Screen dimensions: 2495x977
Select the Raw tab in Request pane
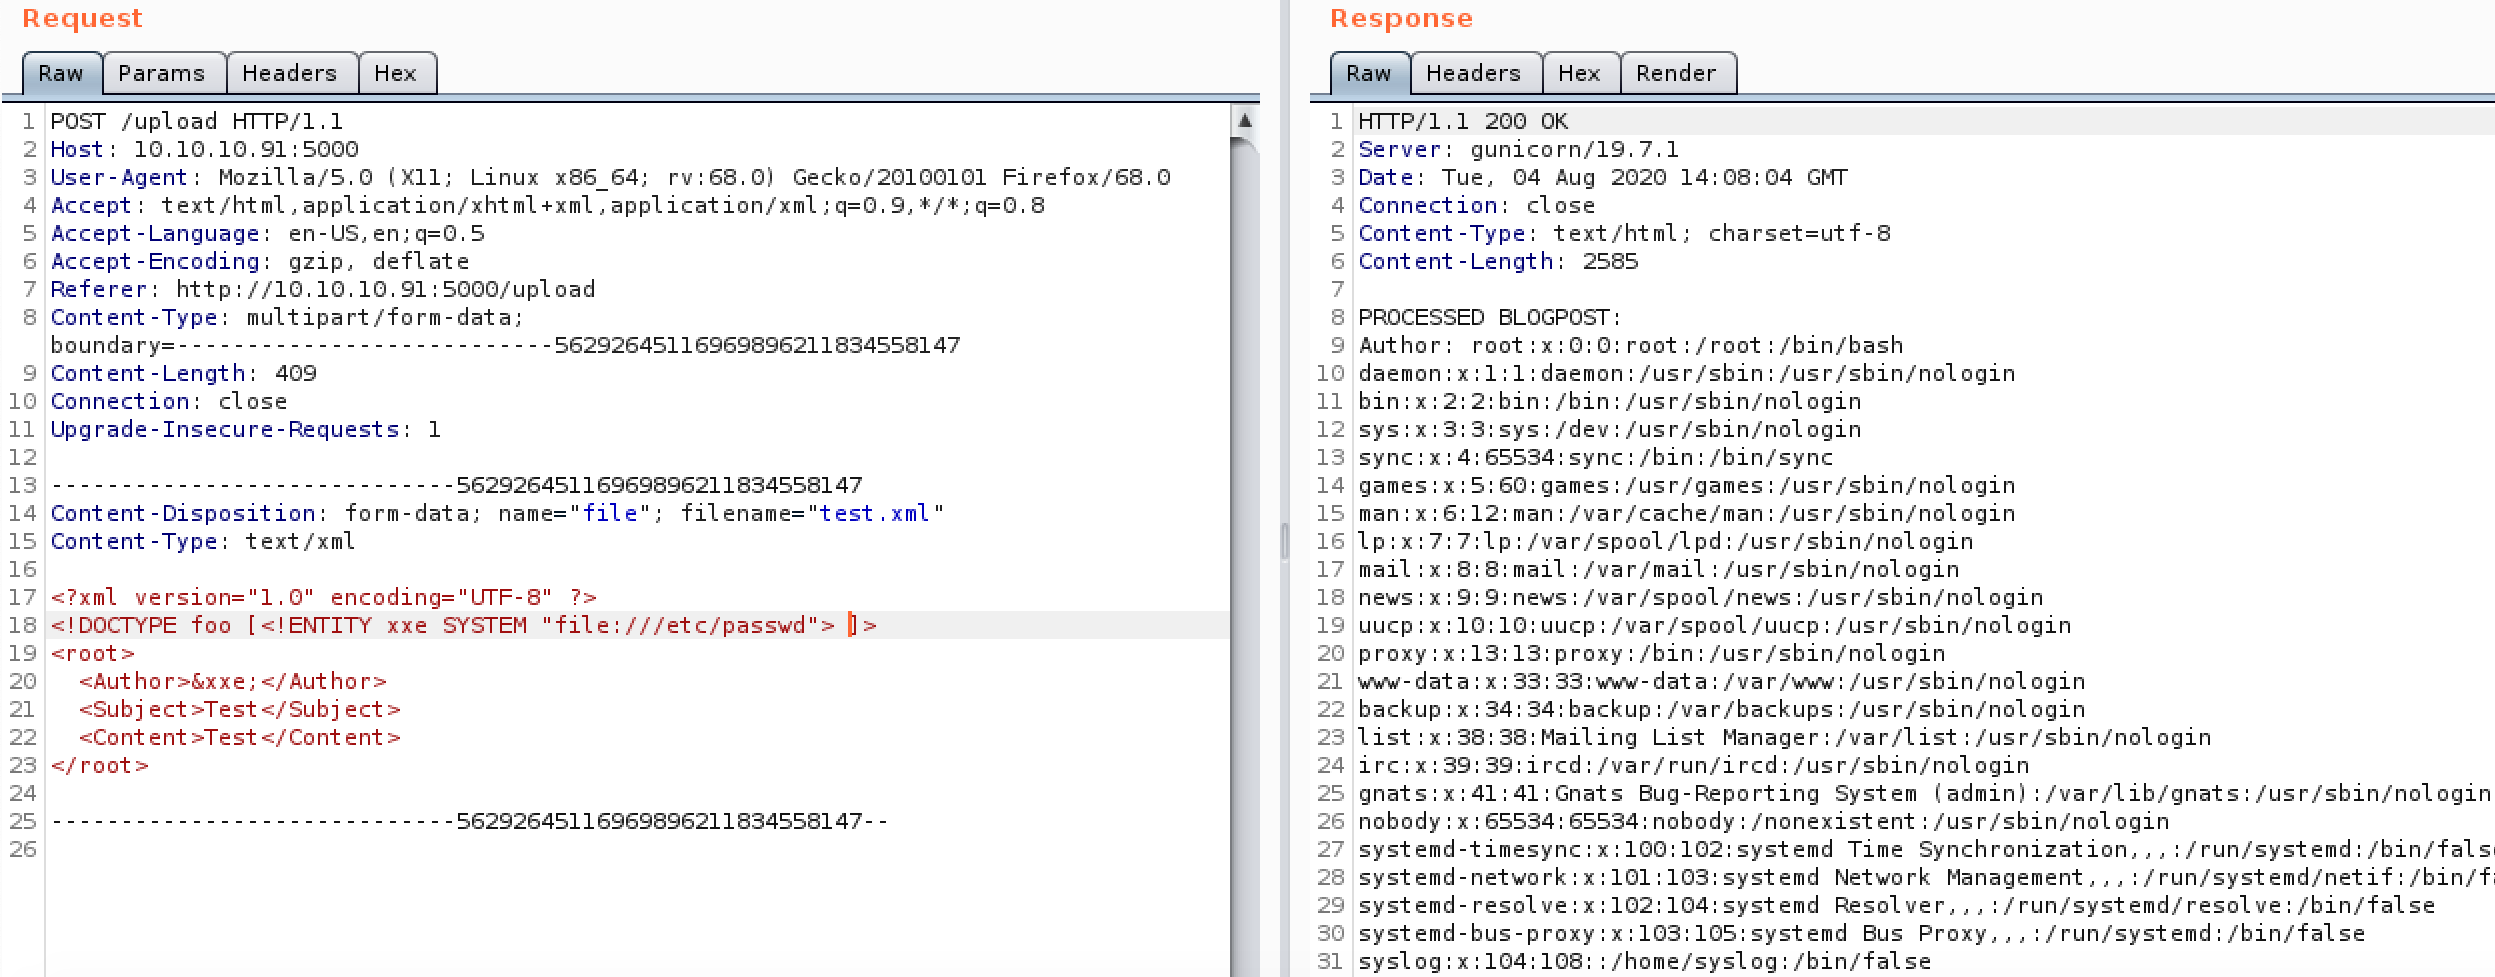61,73
